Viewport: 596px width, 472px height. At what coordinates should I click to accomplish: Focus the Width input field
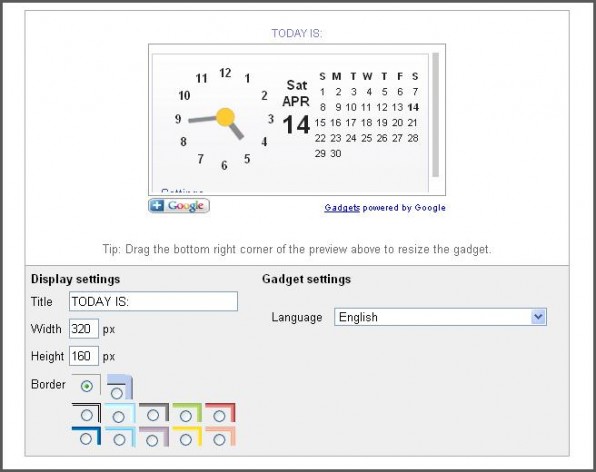(x=84, y=328)
